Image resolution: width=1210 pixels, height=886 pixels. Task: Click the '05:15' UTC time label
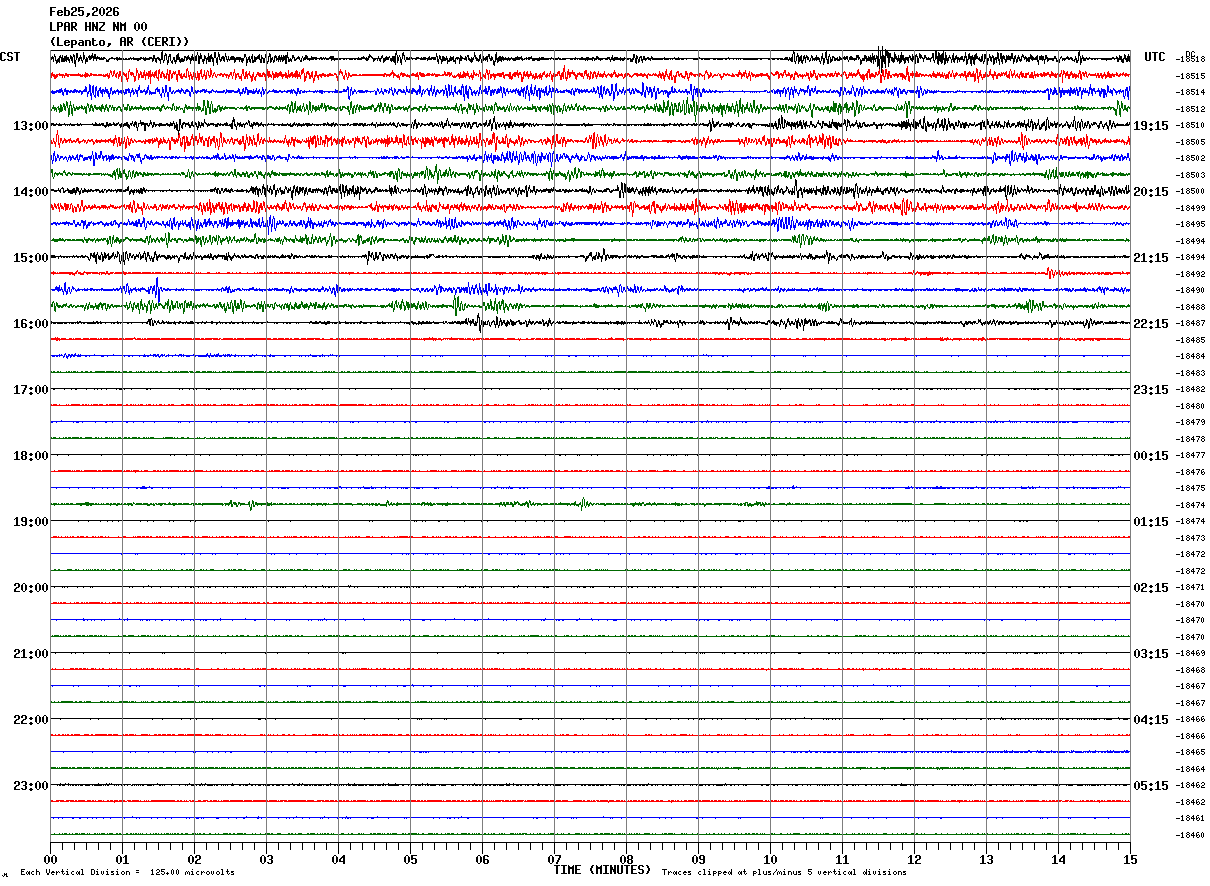(1151, 786)
